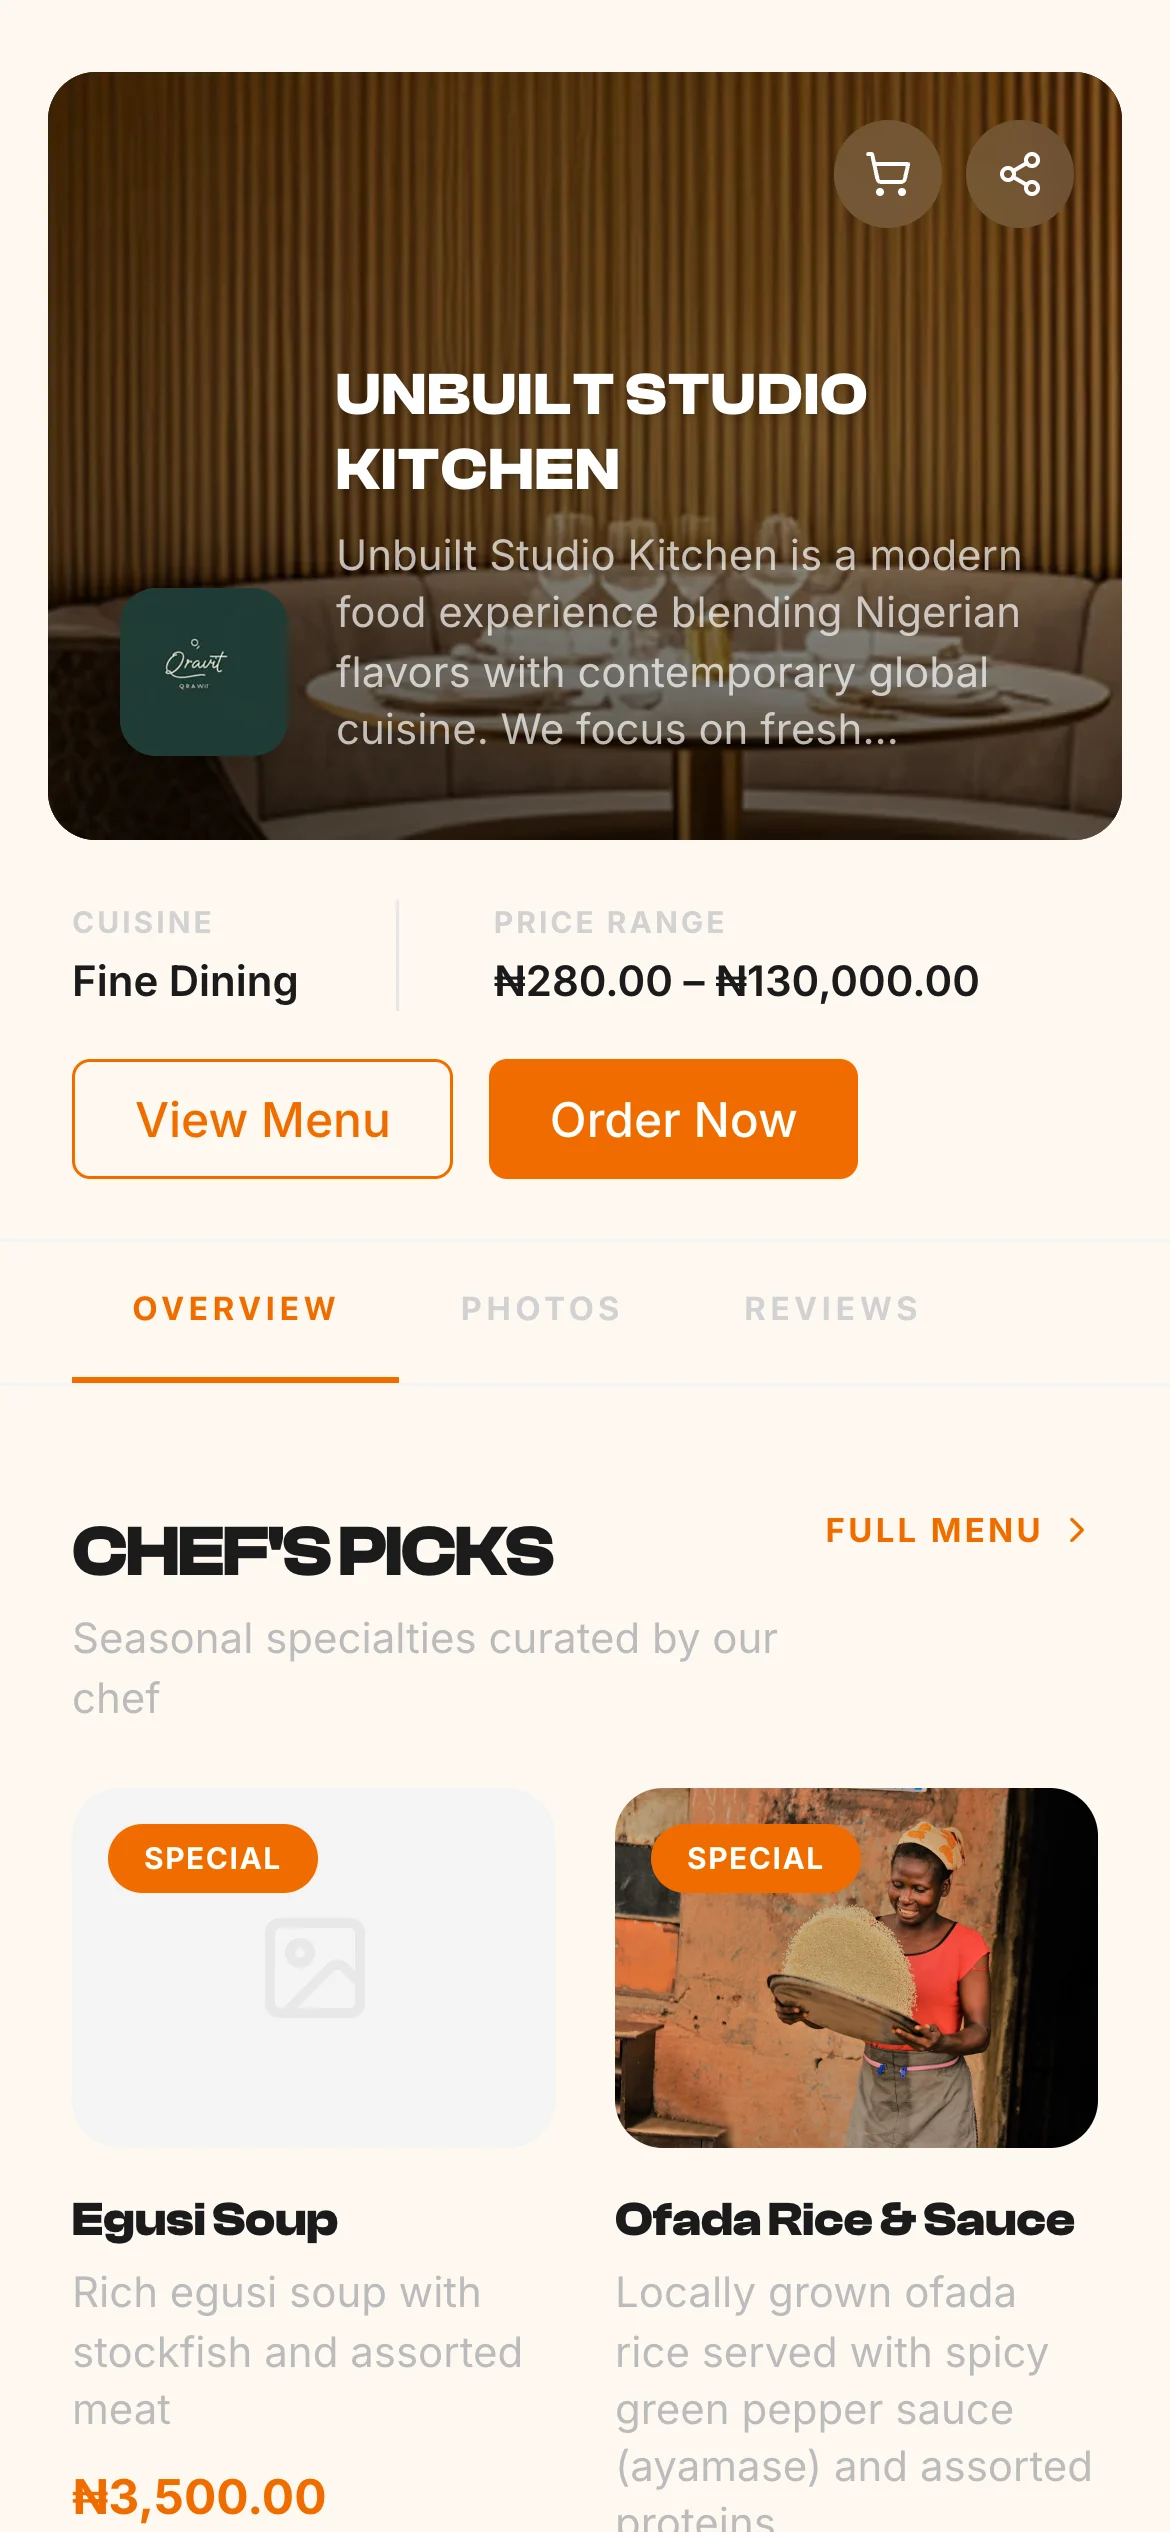Image resolution: width=1170 pixels, height=2532 pixels.
Task: Click the Full Menu chevron arrow
Action: pyautogui.click(x=1077, y=1530)
